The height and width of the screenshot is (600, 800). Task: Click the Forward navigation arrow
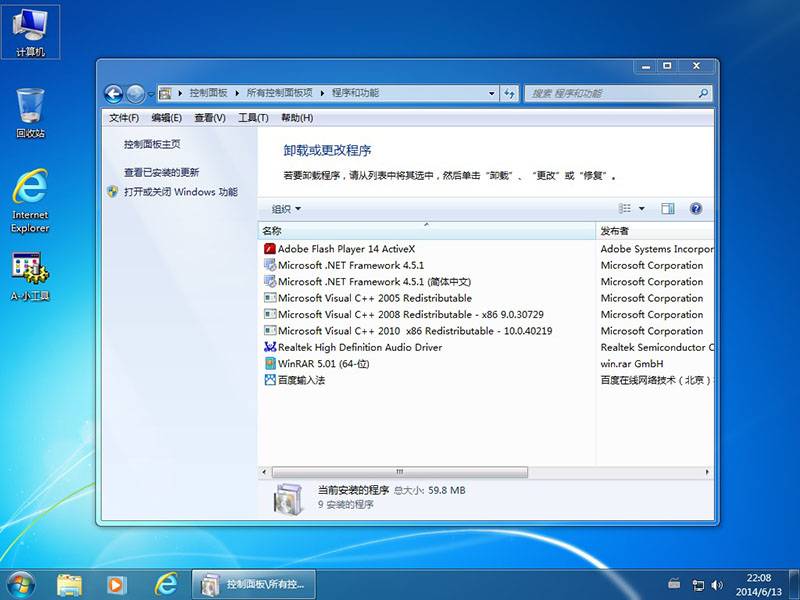[x=135, y=94]
